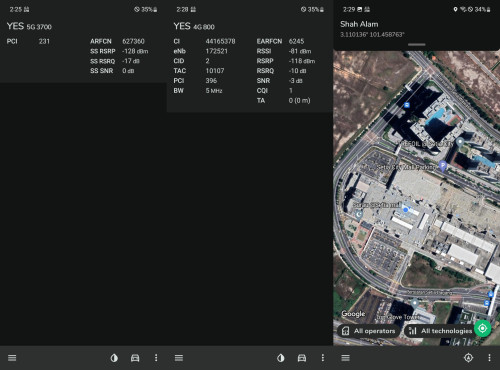Toggle the theme contrast icon on the 4G screen

[281, 358]
